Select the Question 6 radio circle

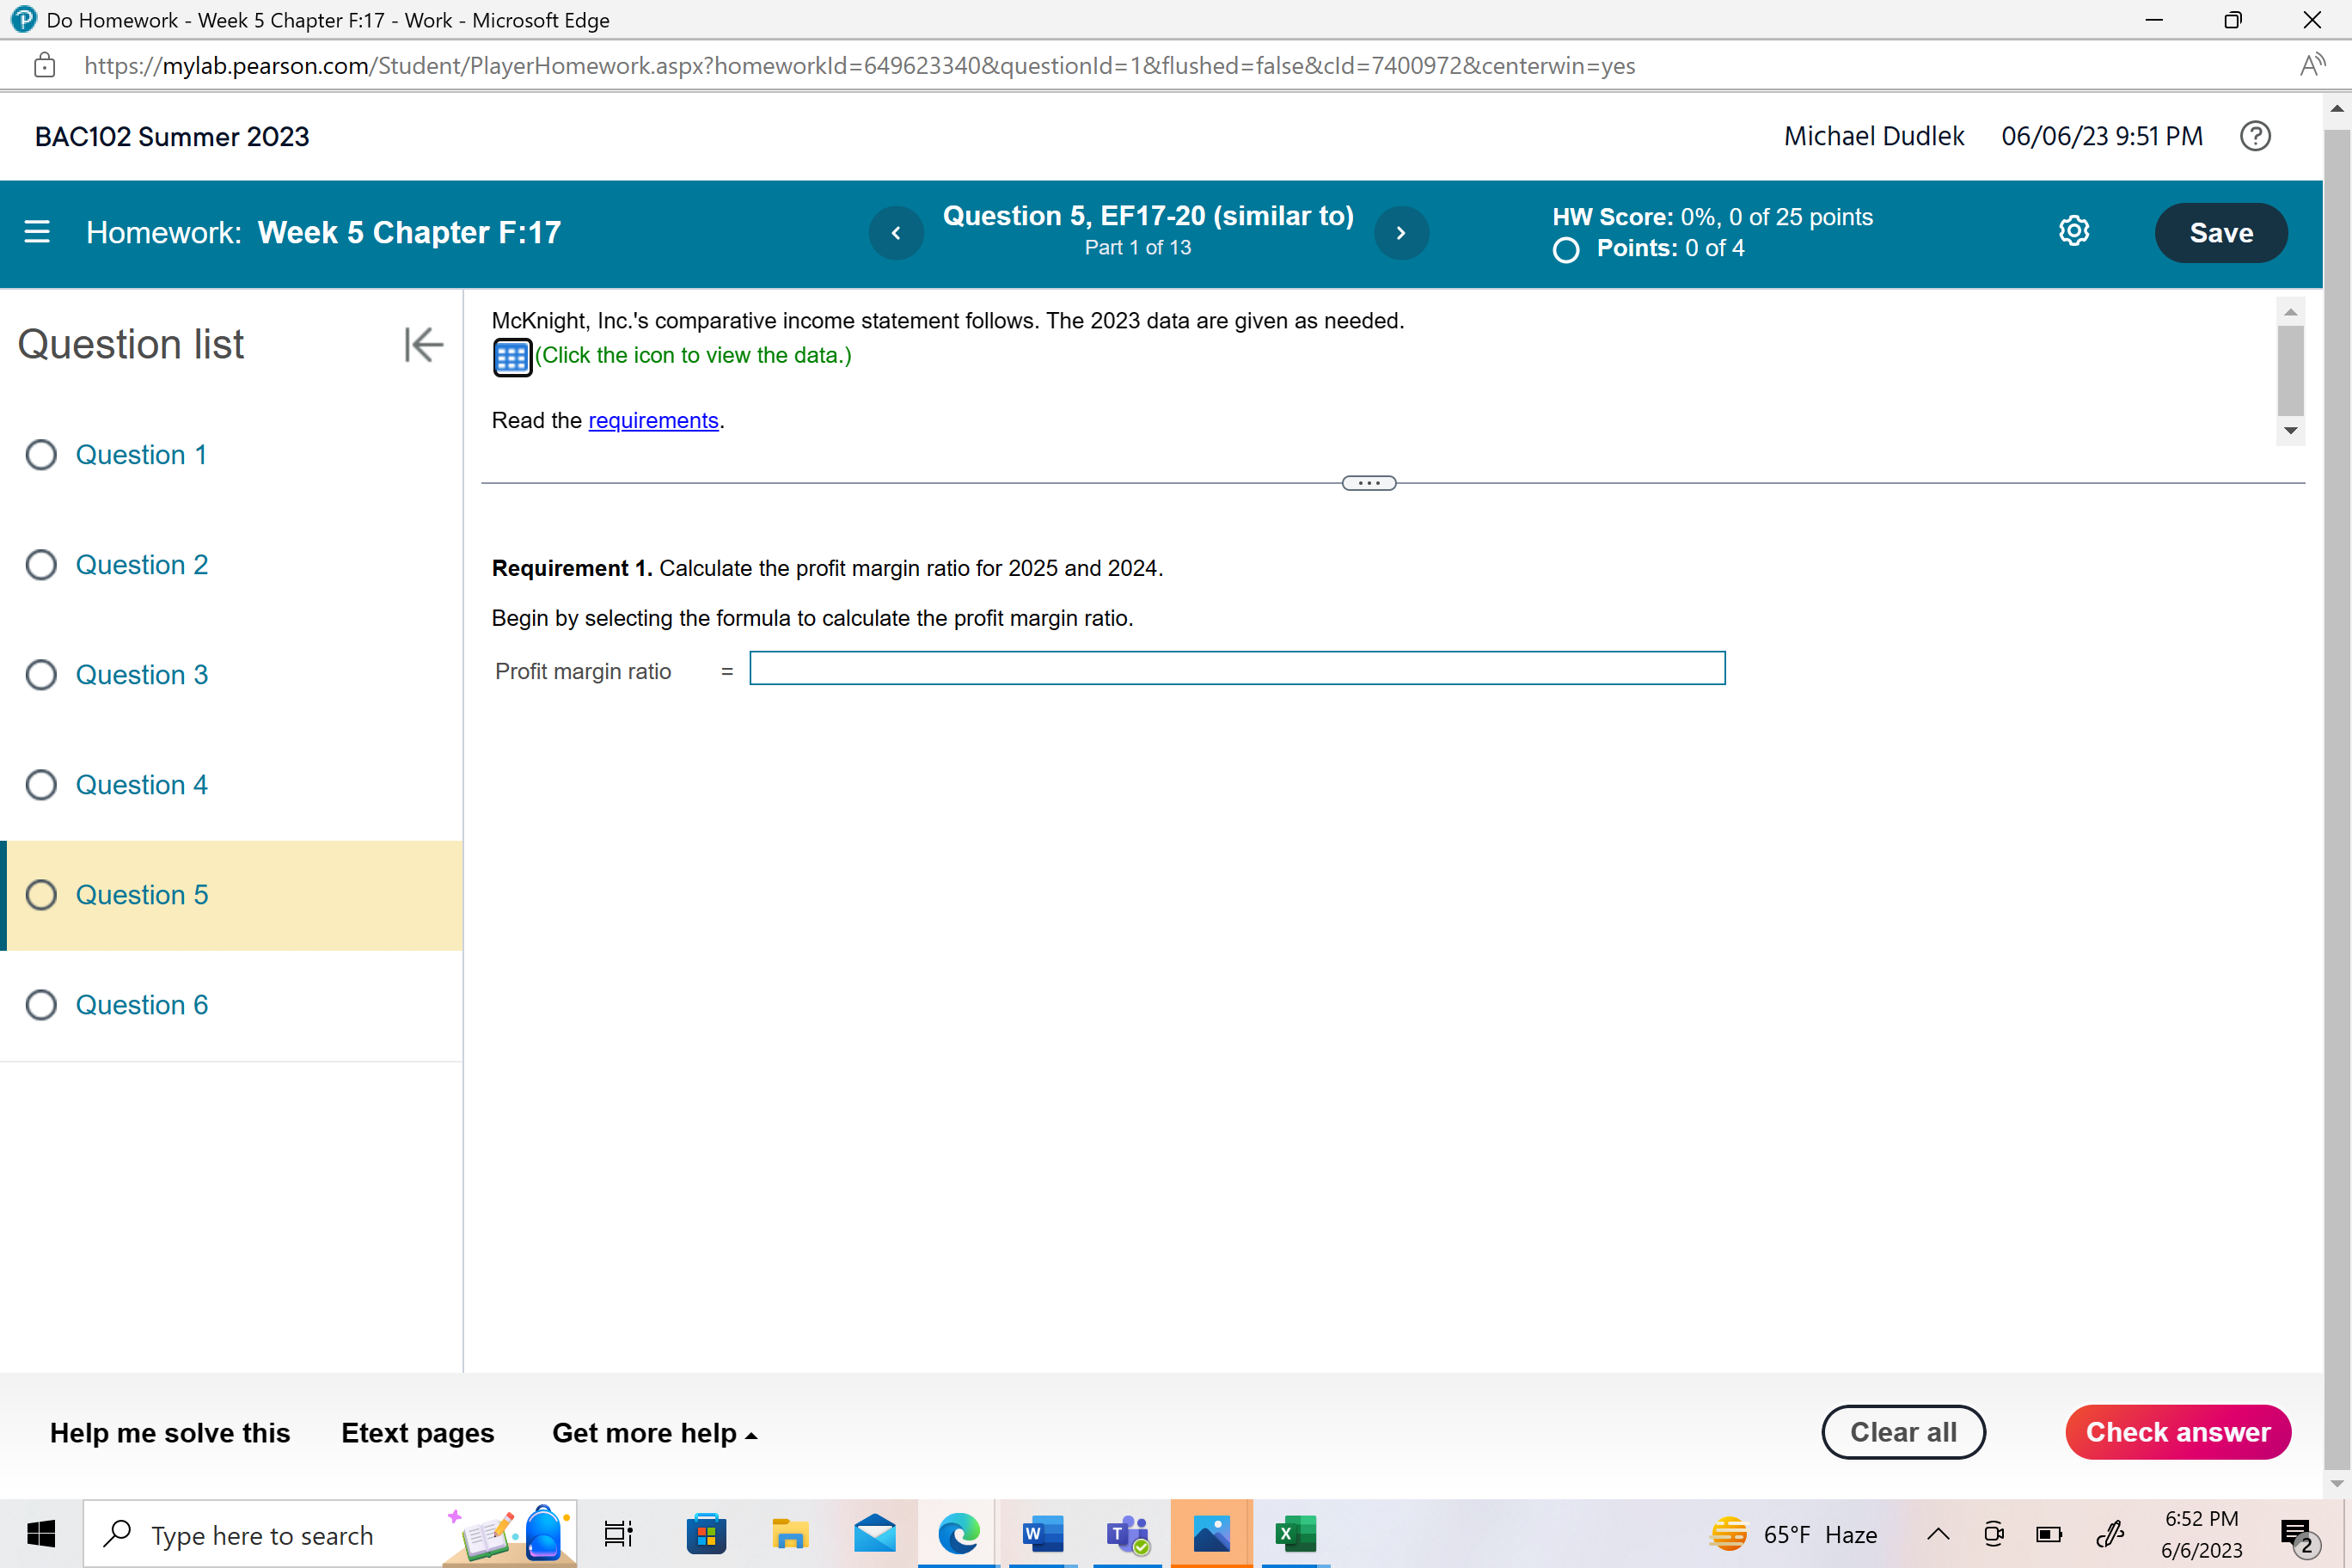(x=41, y=1005)
